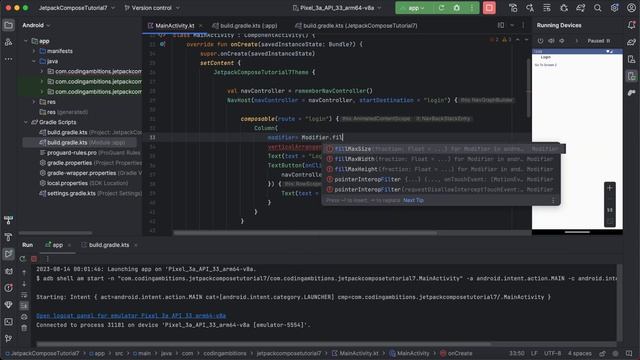640x360 pixels.
Task: Sync project with Gradle files icon
Action: (580, 8)
